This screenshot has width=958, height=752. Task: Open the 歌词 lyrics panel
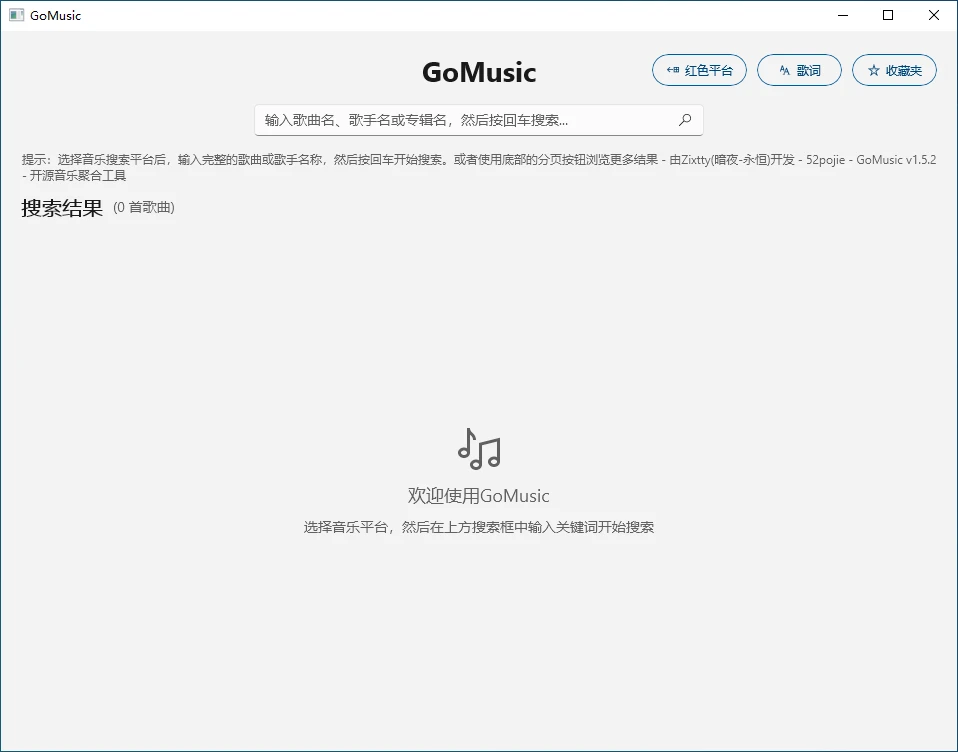click(799, 70)
